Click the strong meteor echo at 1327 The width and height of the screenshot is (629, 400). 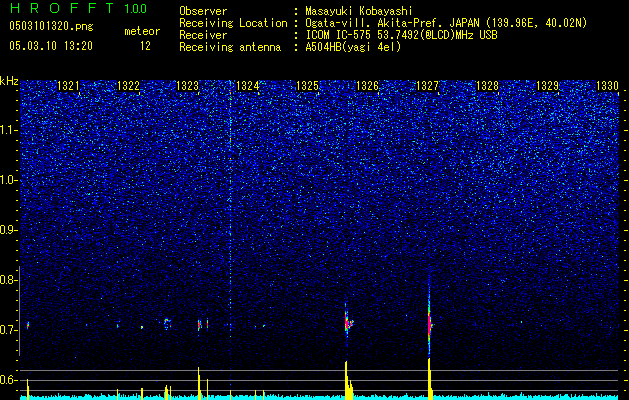[x=429, y=321]
